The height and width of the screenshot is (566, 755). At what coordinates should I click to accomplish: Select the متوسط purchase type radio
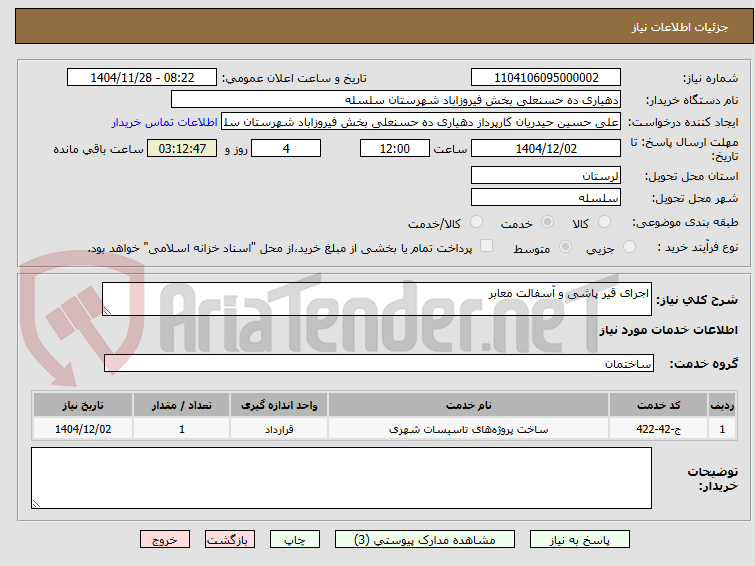[565, 247]
